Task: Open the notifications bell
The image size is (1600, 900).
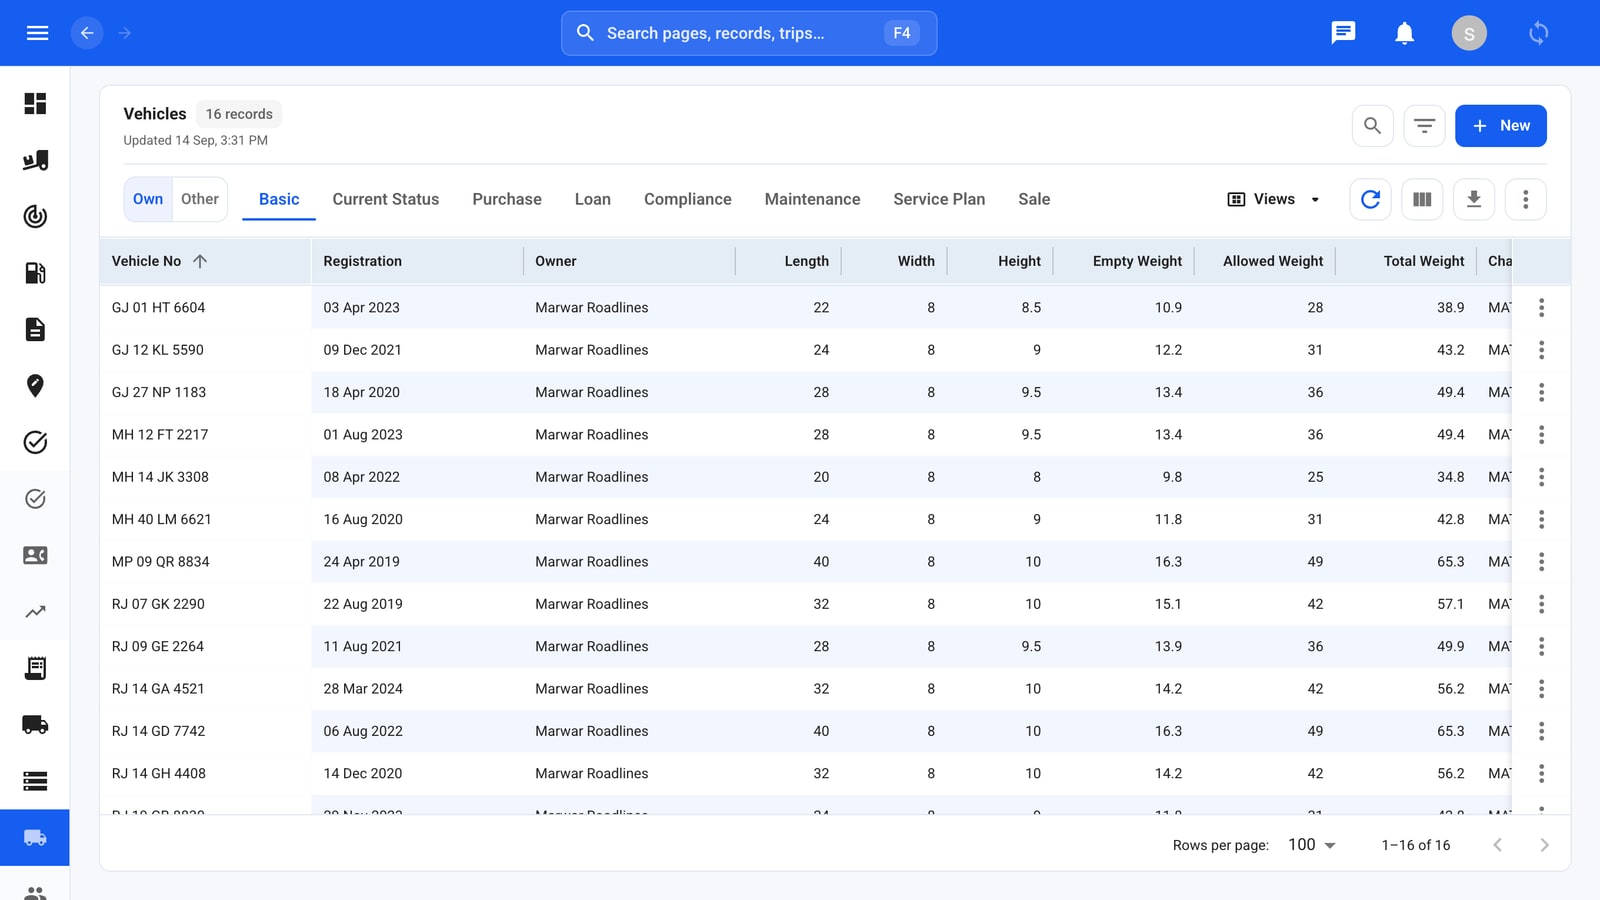Action: point(1404,33)
